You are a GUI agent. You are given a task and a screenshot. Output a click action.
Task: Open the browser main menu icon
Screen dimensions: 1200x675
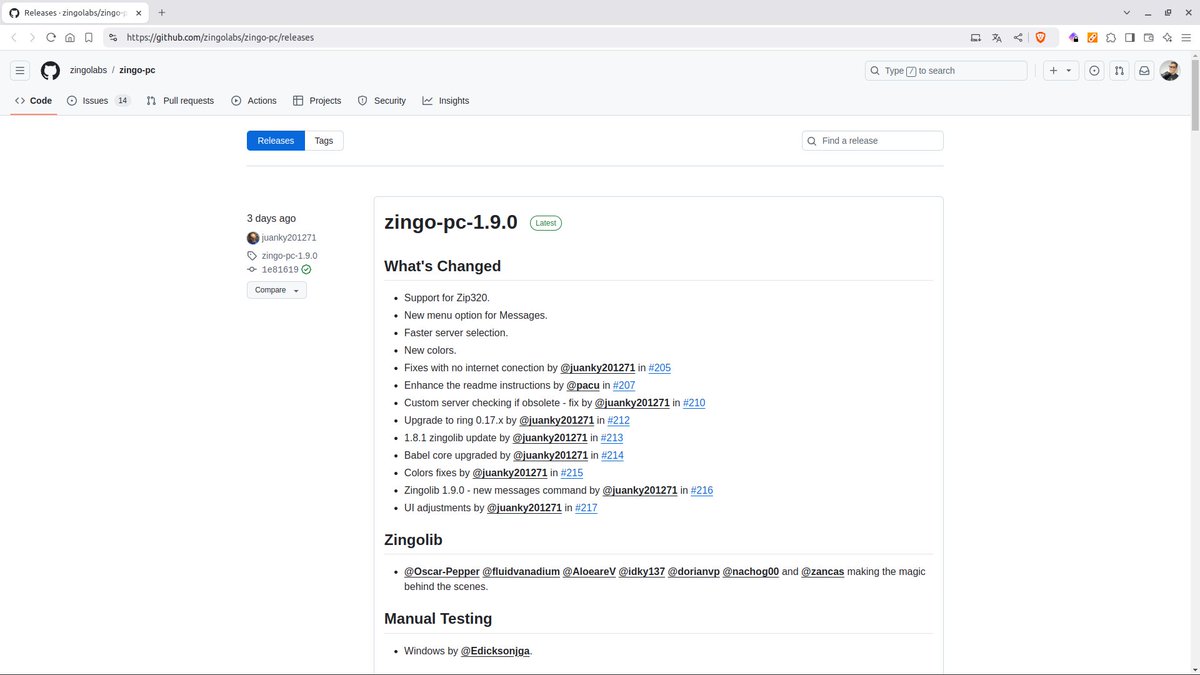(1186, 37)
